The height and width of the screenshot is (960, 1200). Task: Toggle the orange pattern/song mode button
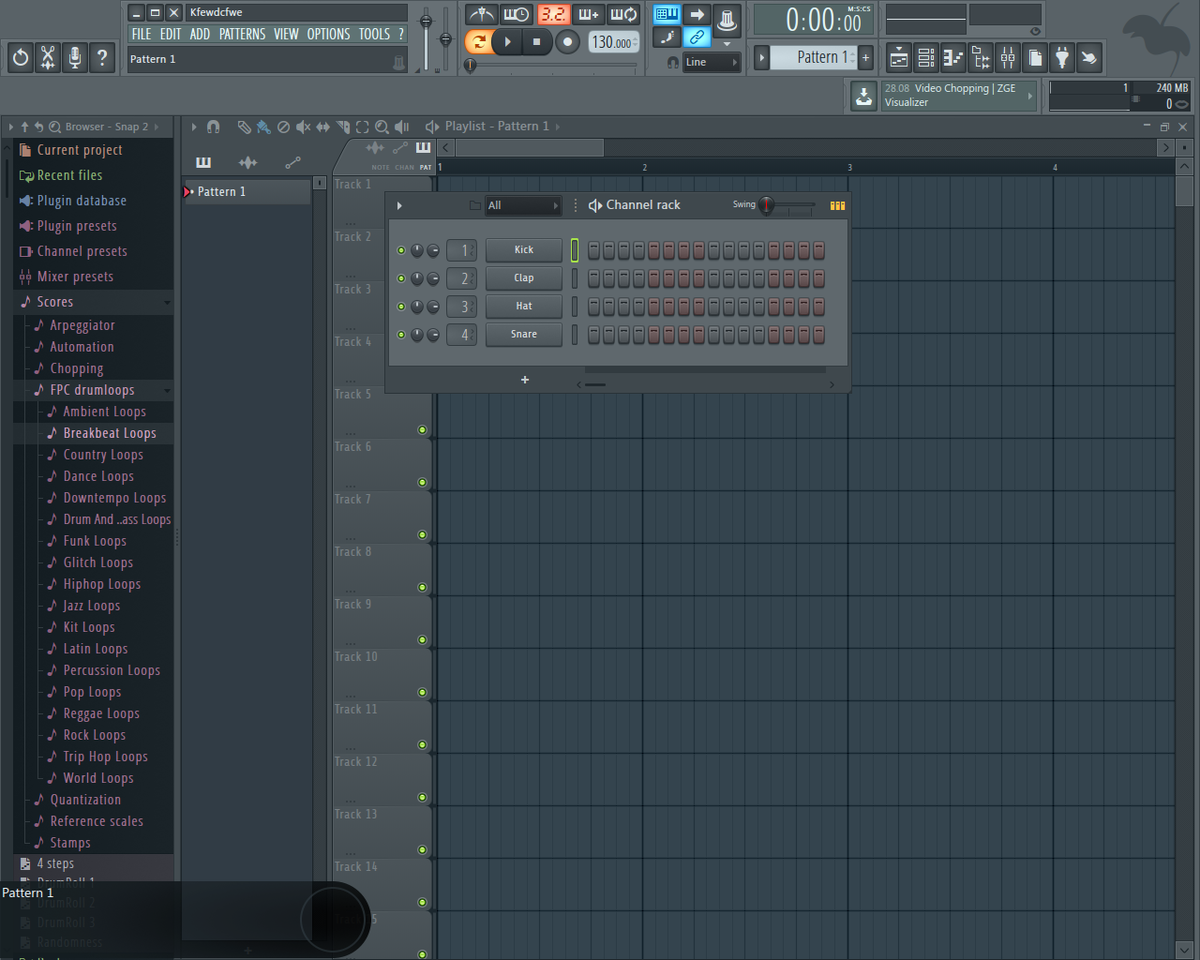(478, 42)
